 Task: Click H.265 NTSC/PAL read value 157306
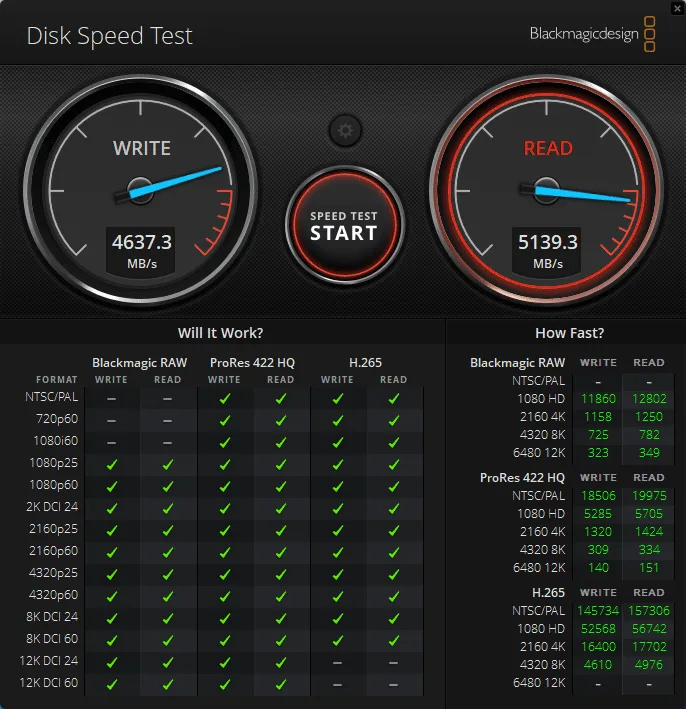pos(649,611)
